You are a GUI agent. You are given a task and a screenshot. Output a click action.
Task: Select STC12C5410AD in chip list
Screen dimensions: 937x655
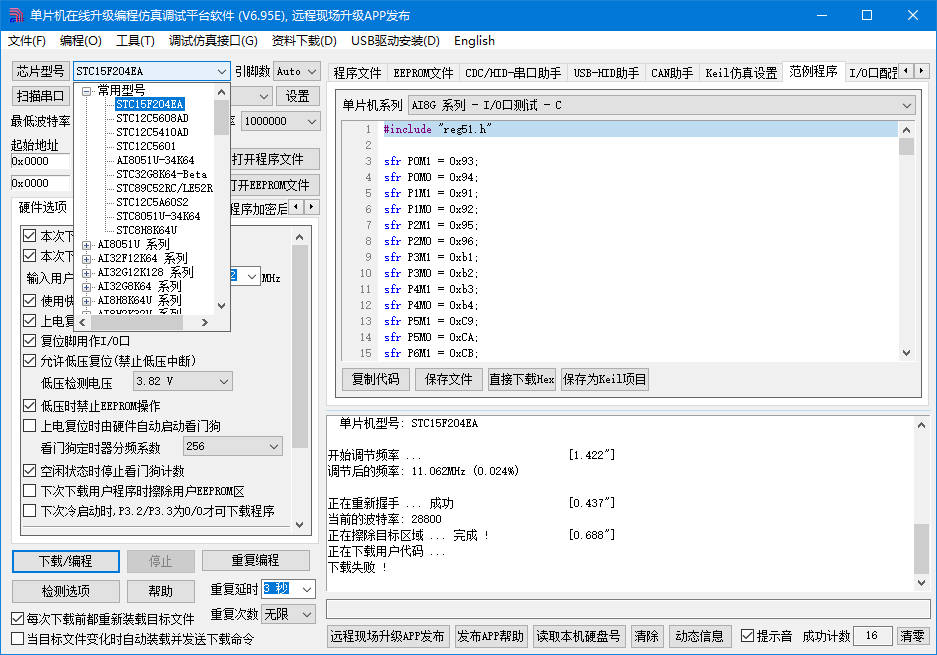coord(152,132)
